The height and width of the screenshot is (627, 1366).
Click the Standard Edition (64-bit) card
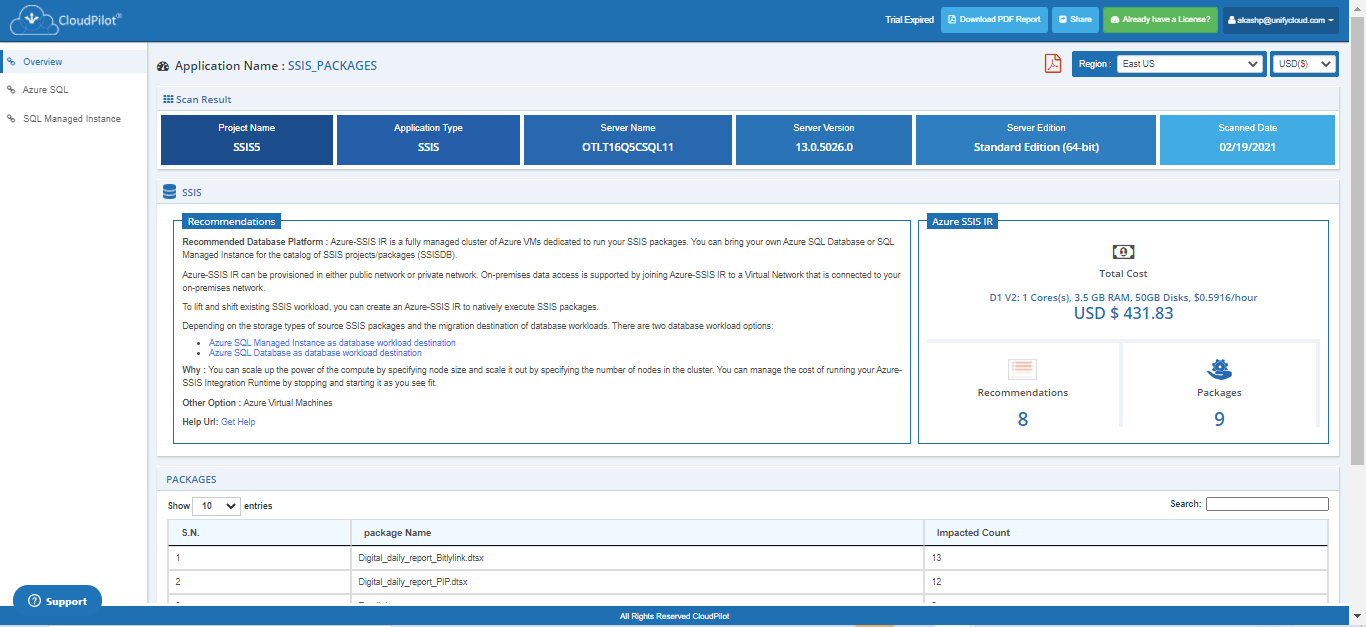[1036, 140]
